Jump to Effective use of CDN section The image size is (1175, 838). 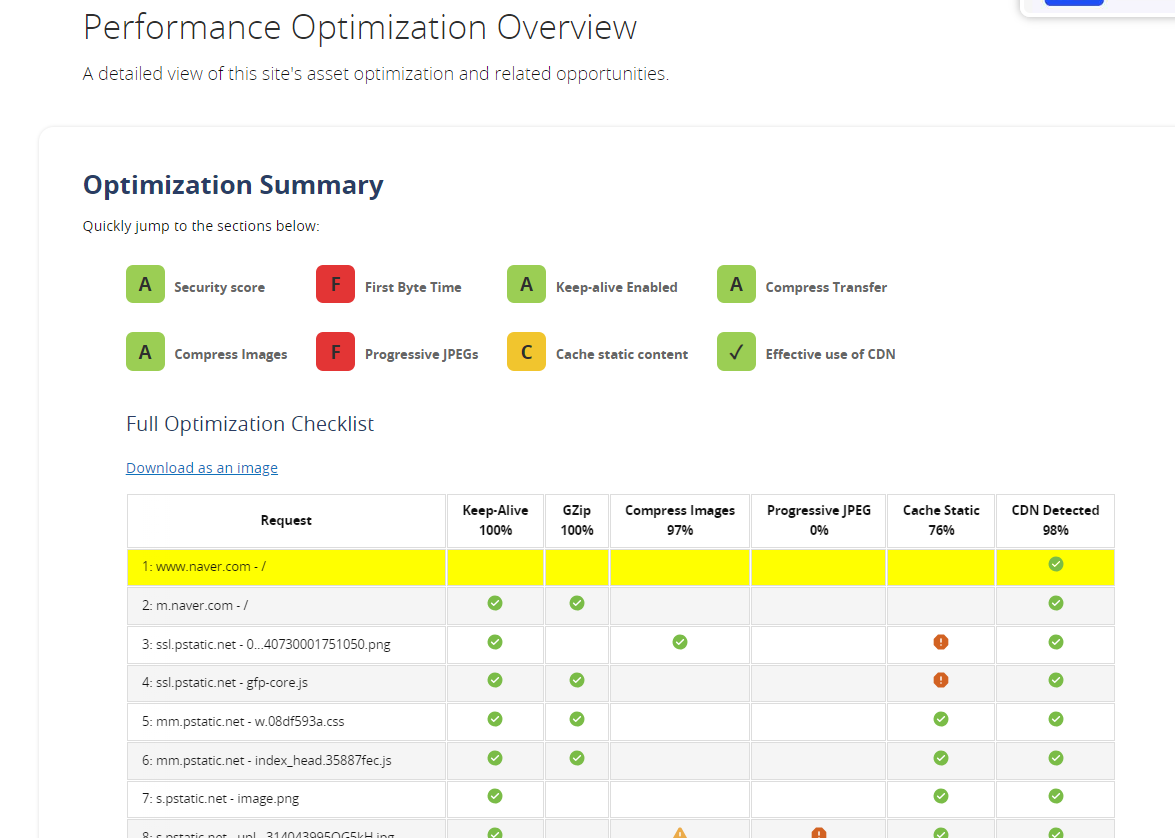pyautogui.click(x=830, y=354)
